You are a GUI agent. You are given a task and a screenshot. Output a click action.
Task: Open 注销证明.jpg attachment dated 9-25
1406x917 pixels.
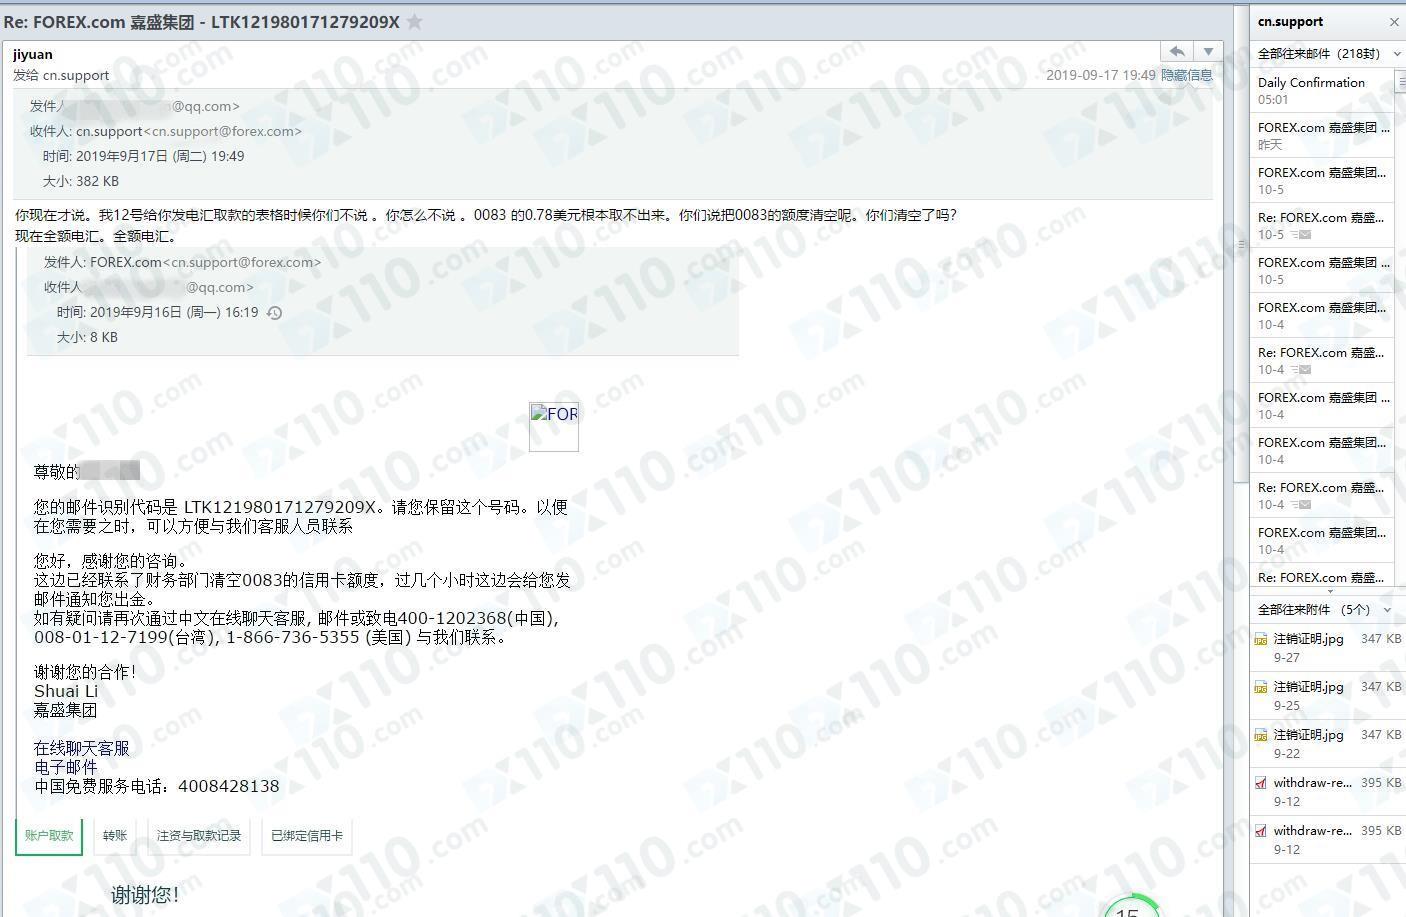1327,695
